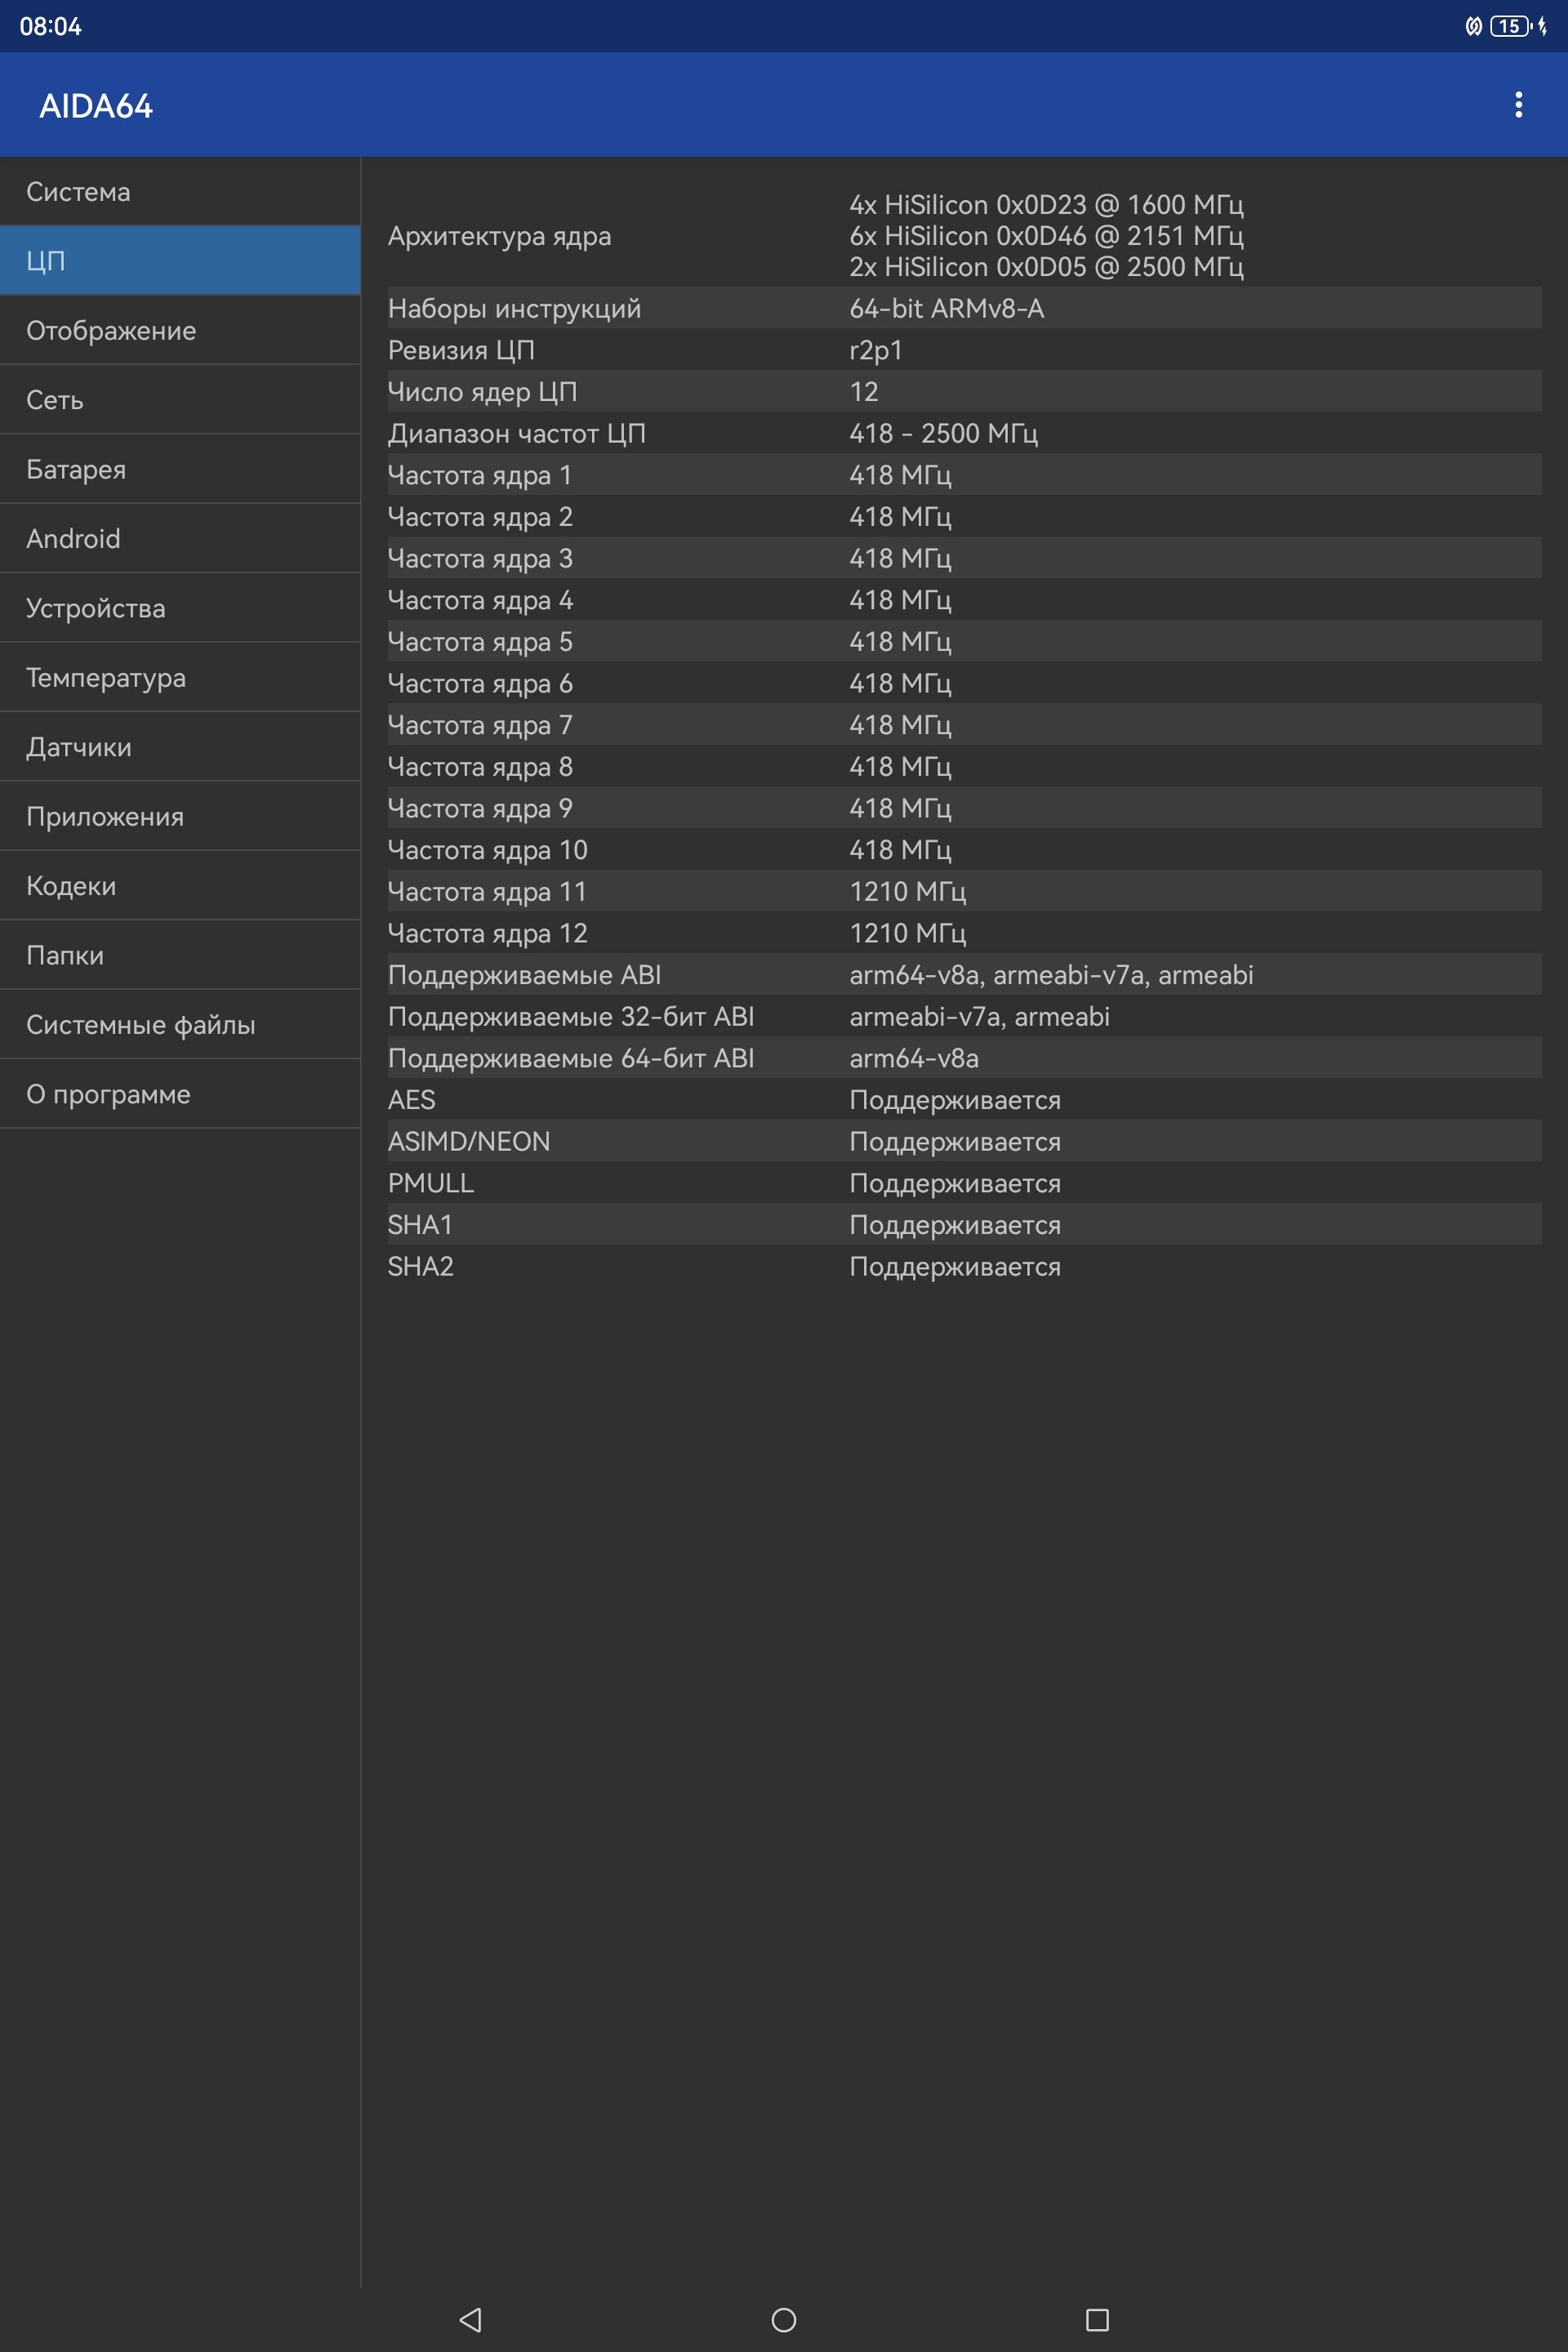
Task: Tap the battery indicator in status bar
Action: (x=1510, y=26)
